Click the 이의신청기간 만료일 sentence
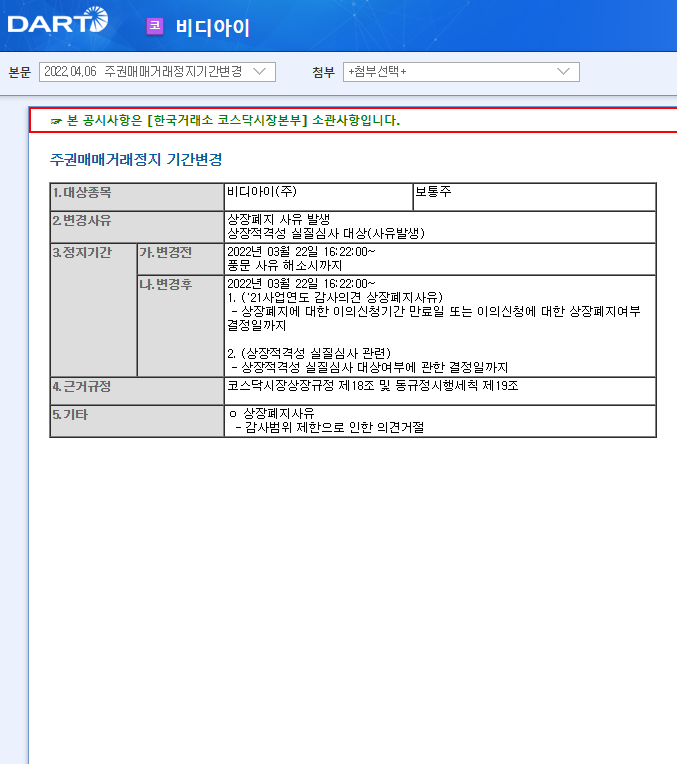Screen dimensions: 677x764 pos(434,318)
